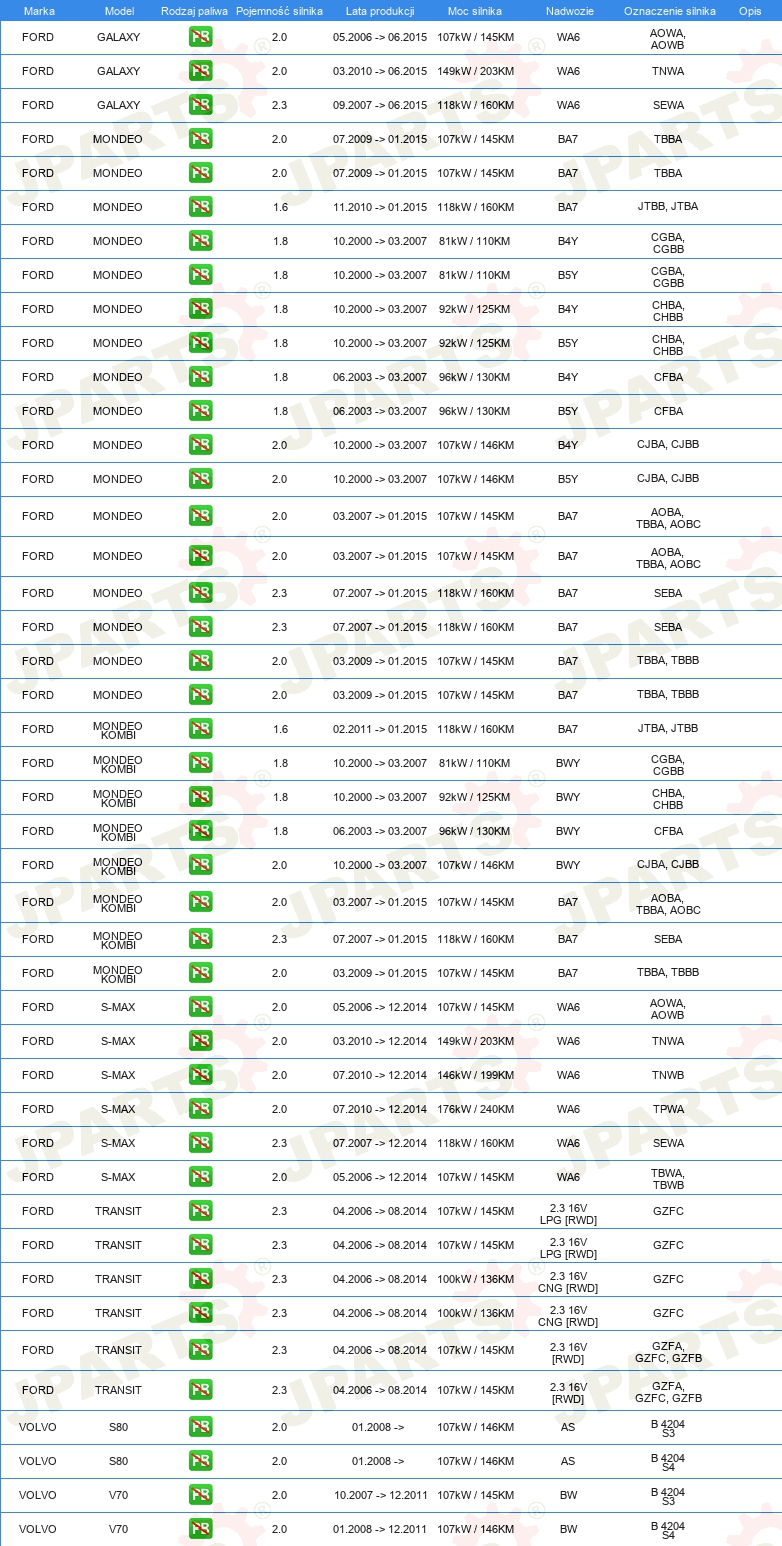Click fuel icon in Mondeo Kombi 1.6 row
782x1546 pixels.
pos(201,729)
